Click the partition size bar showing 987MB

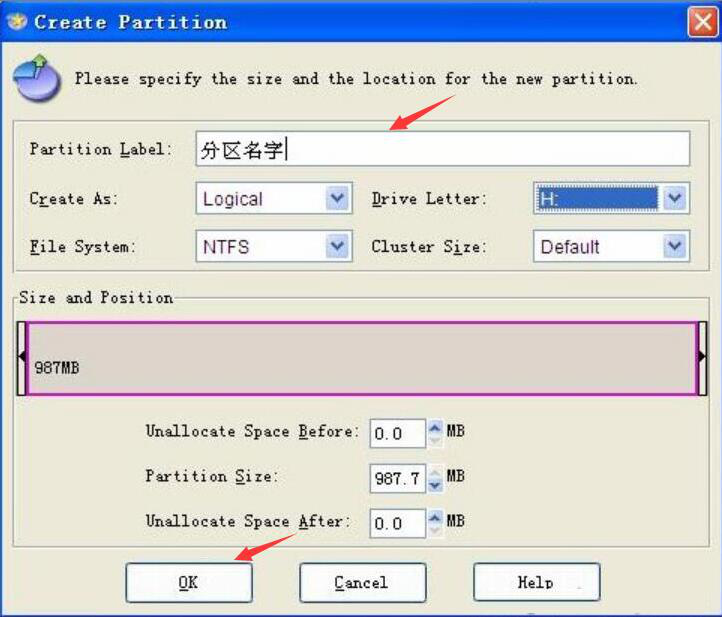(362, 358)
